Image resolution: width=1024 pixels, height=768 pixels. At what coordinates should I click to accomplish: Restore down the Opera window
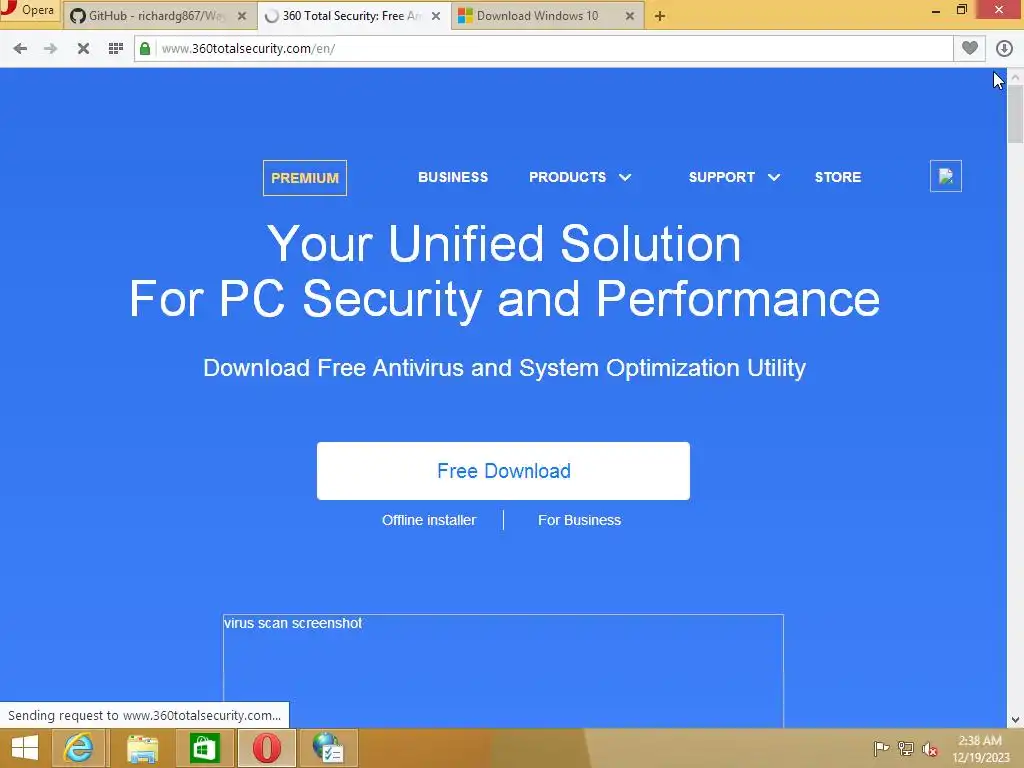coord(961,10)
